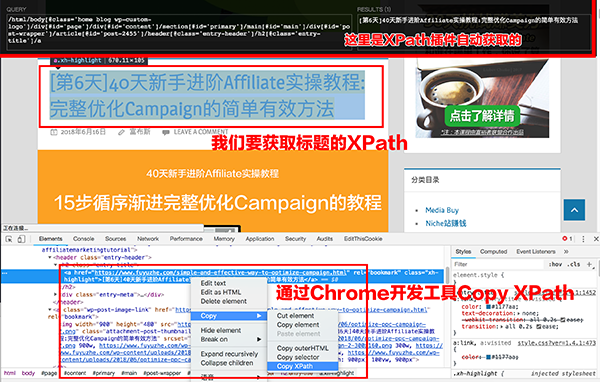The height and width of the screenshot is (382, 600).
Task: Click the LEAVE A COMMENT link
Action: [x=201, y=132]
